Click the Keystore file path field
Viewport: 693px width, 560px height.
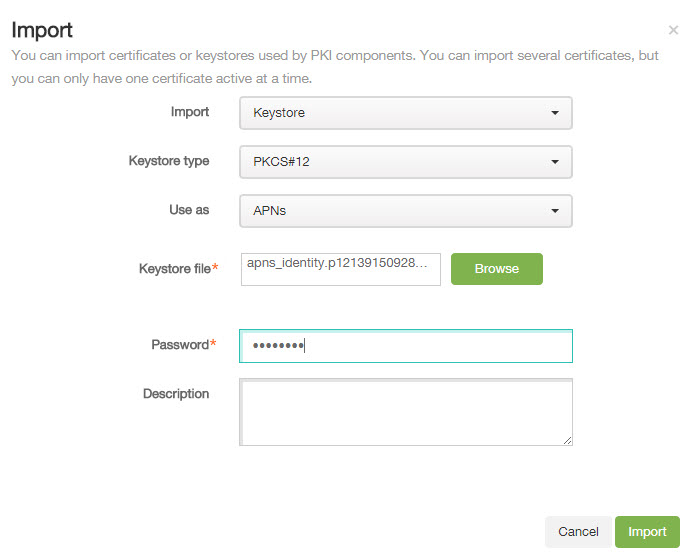(x=341, y=269)
